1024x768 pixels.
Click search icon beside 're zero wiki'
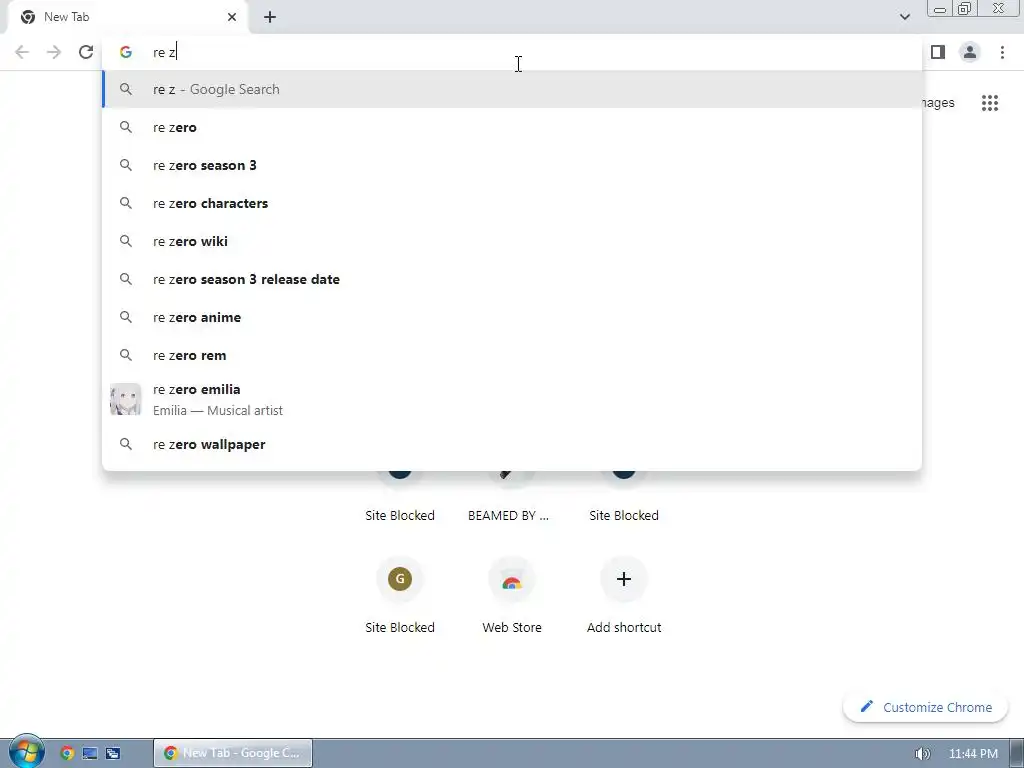[126, 241]
